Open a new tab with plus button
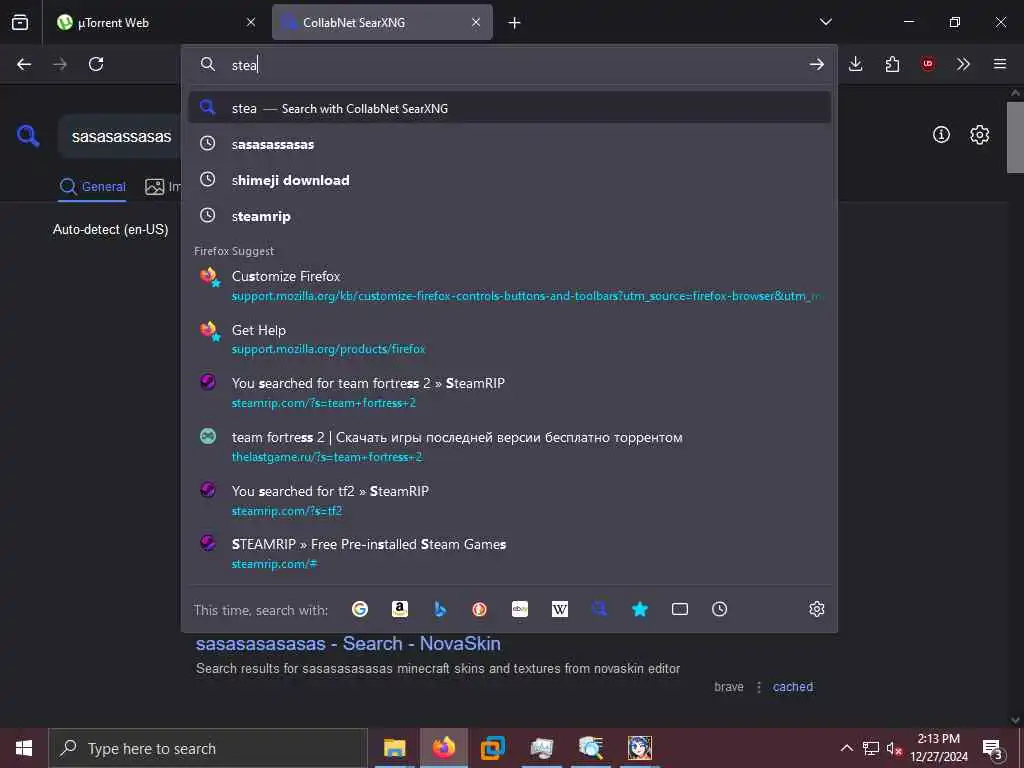The image size is (1024, 768). [x=514, y=23]
